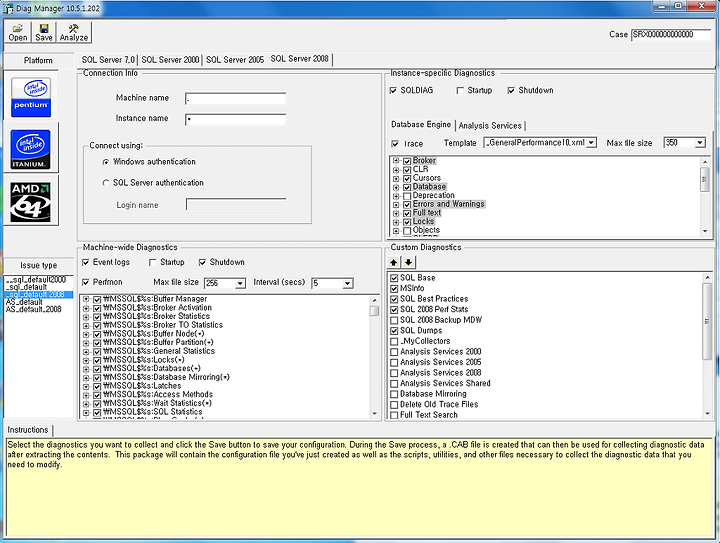Image resolution: width=720 pixels, height=543 pixels.
Task: Expand the Locks trace node
Action: pos(396,222)
